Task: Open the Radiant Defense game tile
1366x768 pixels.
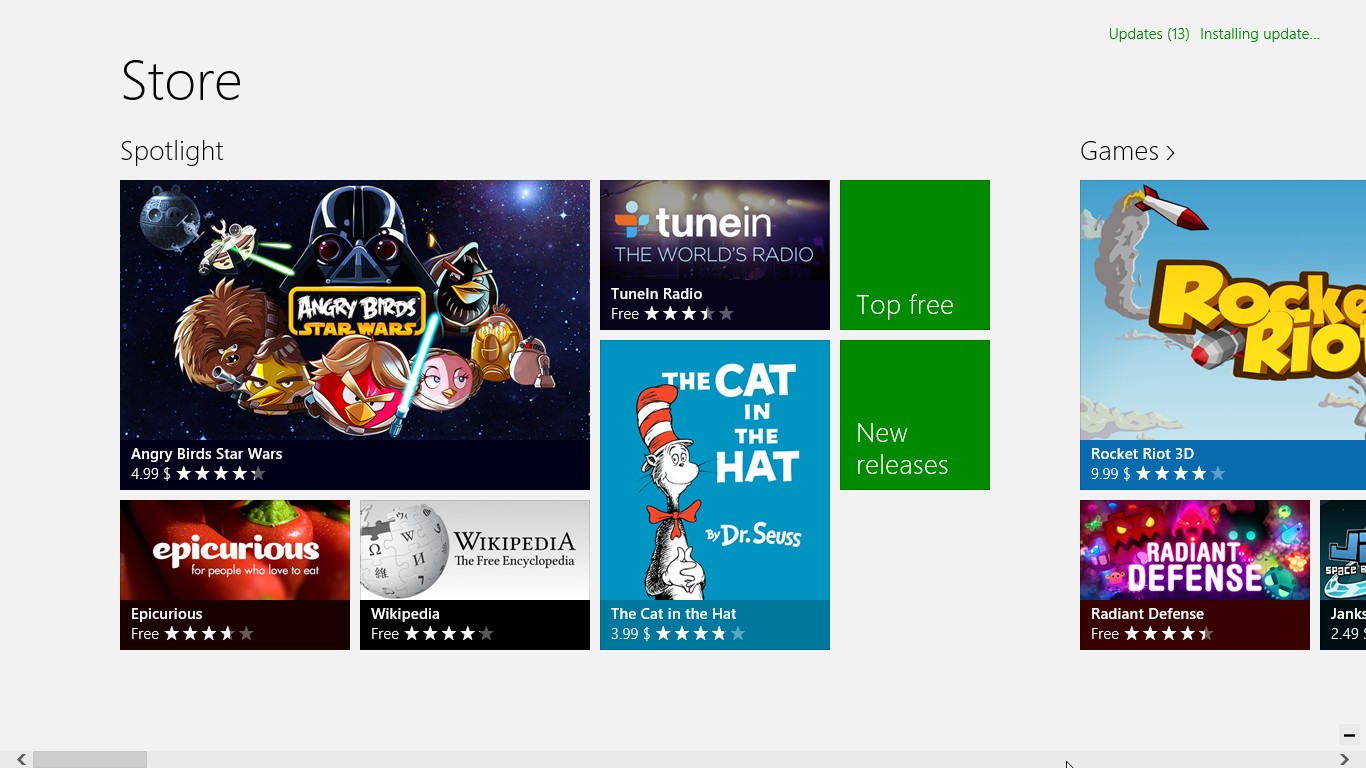Action: pos(1195,575)
